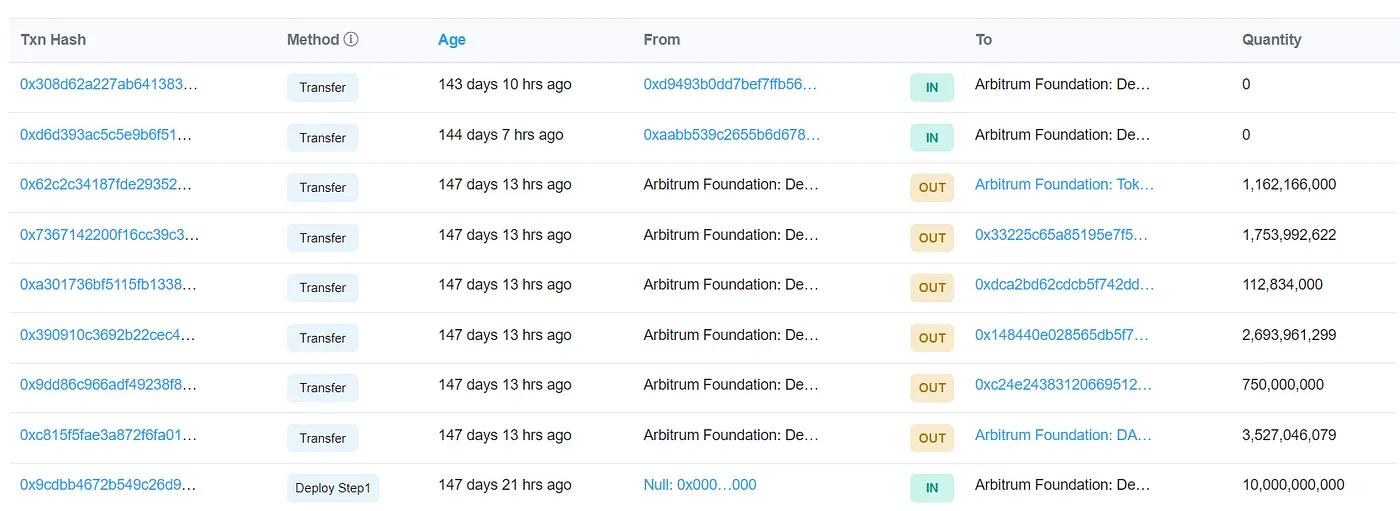Viewport: 1400px width, 511px height.
Task: Open recipient address 0x33225c65a85195e7f5
Action: [x=1061, y=235]
